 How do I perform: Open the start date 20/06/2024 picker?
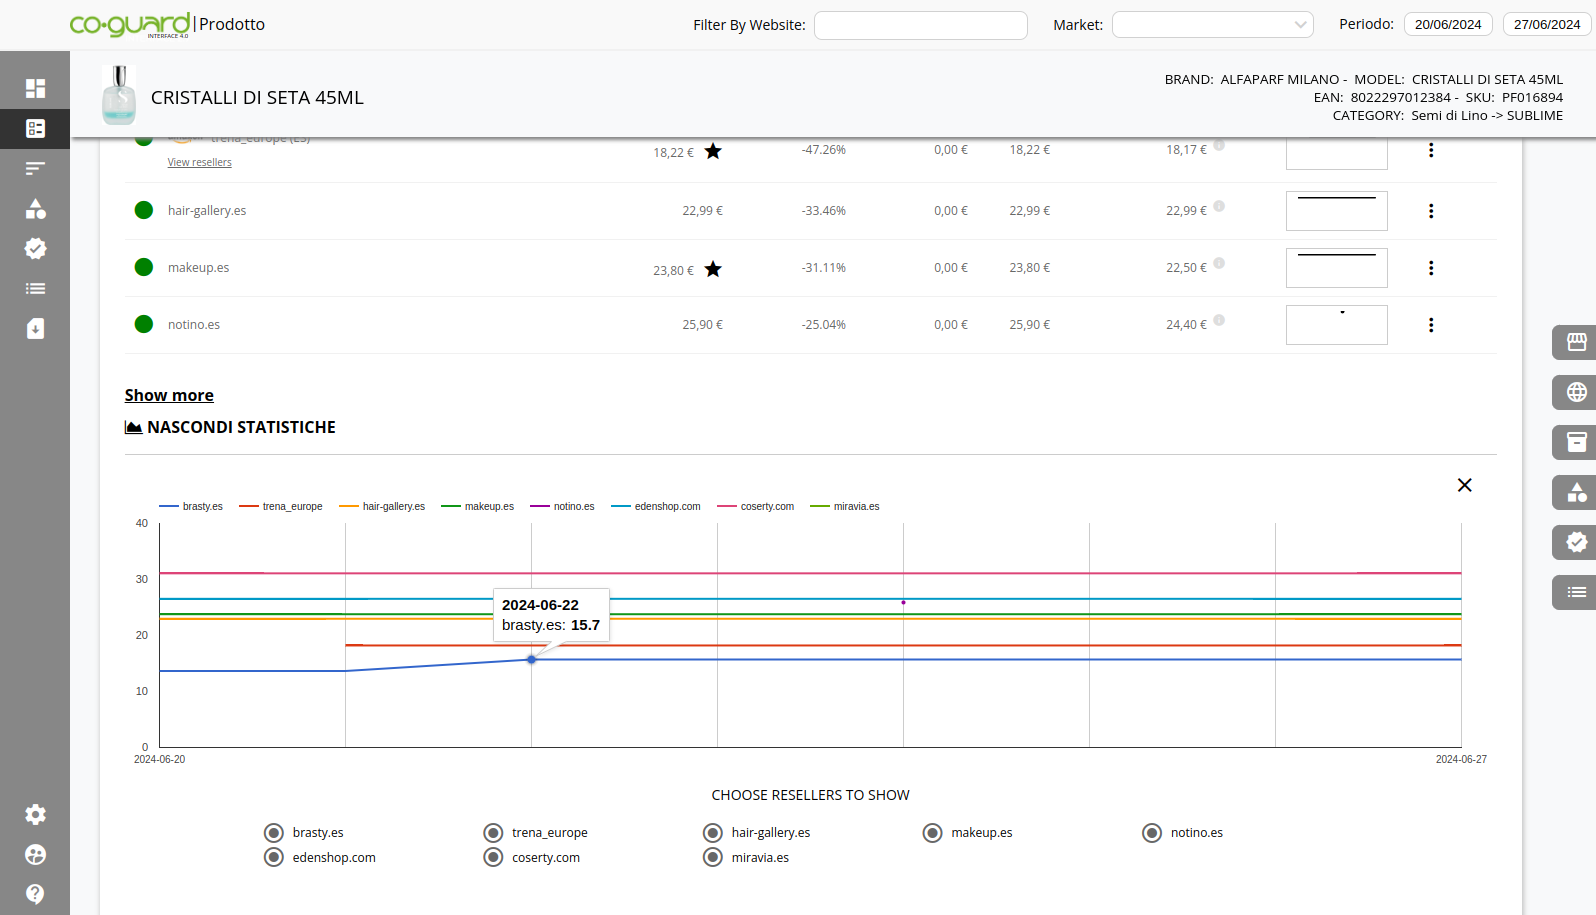click(1447, 25)
